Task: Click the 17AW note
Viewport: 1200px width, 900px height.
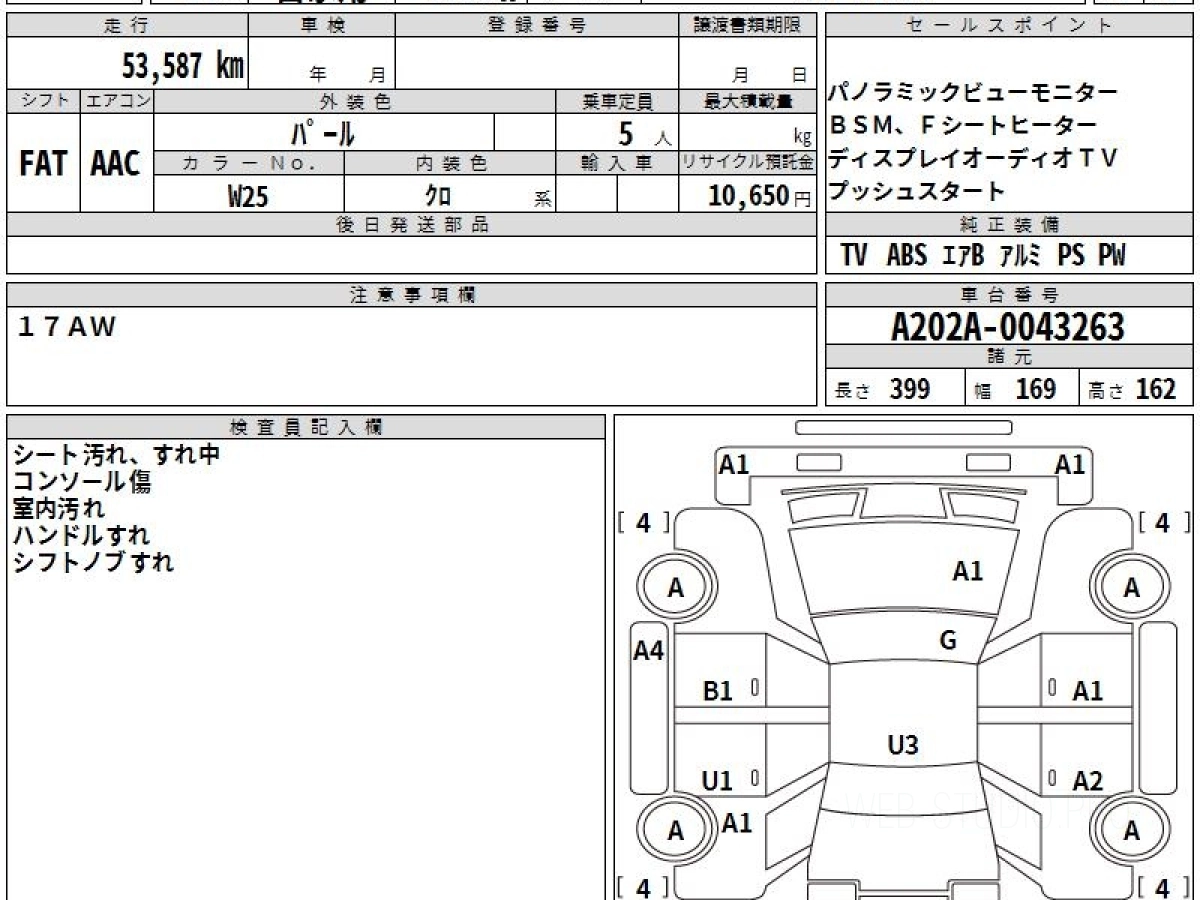Action: pyautogui.click(x=67, y=327)
